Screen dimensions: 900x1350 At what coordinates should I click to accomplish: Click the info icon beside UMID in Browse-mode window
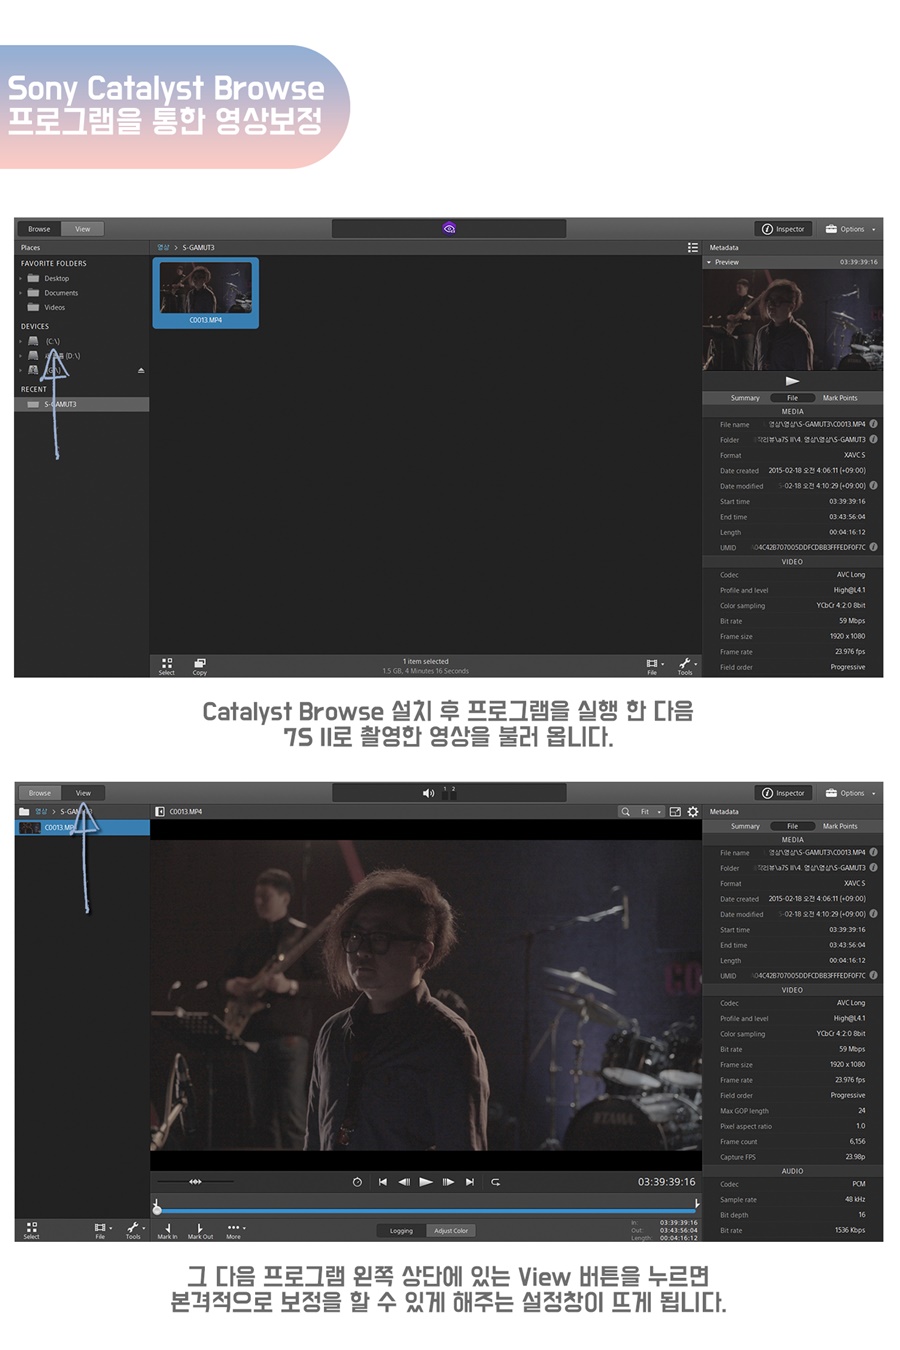pyautogui.click(x=874, y=547)
